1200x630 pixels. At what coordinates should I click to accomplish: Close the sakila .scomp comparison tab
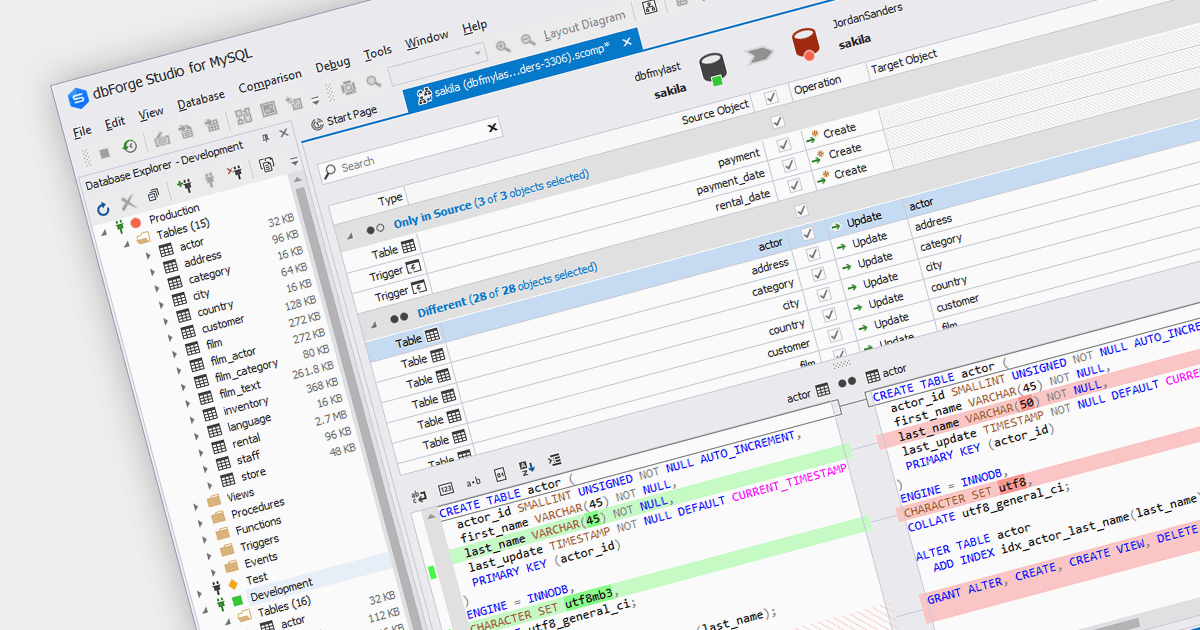(627, 42)
